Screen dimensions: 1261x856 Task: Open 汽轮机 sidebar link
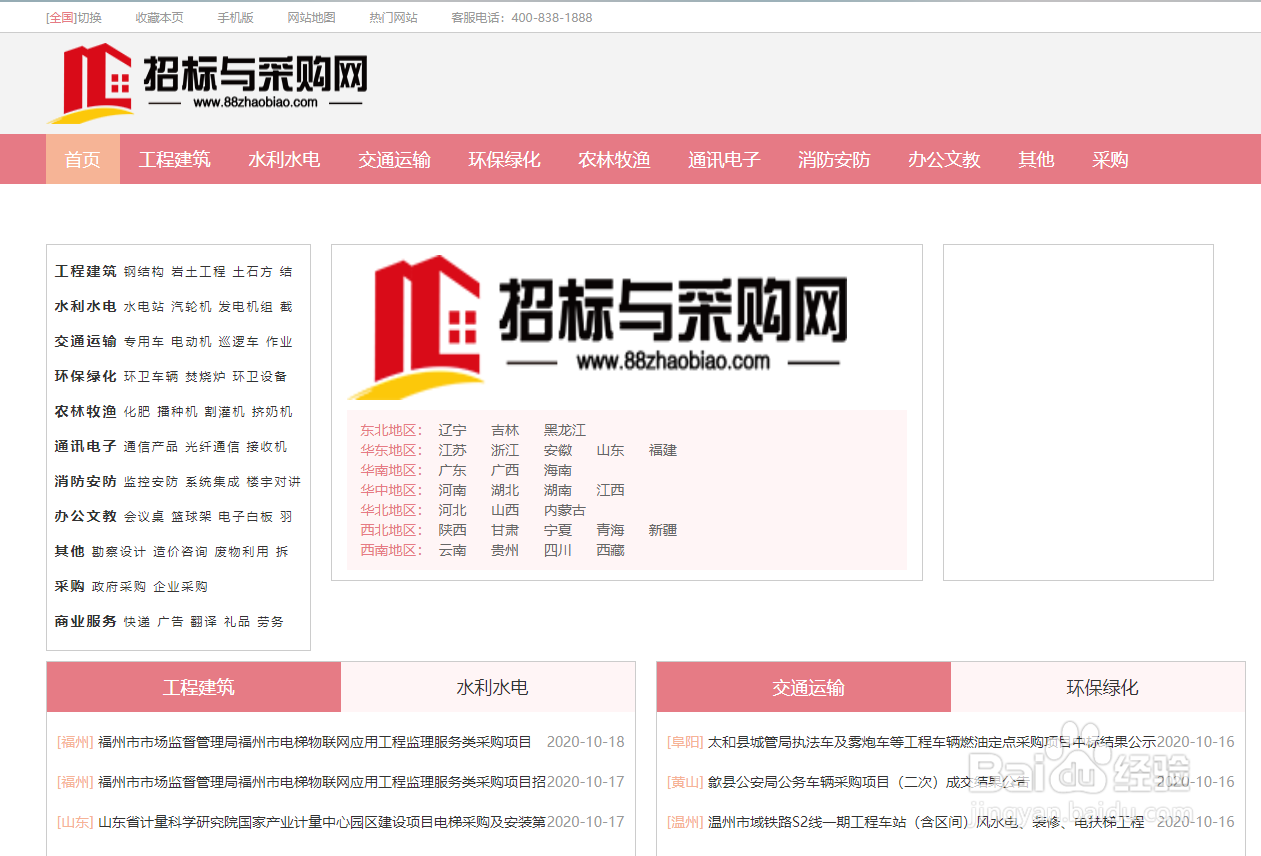191,307
